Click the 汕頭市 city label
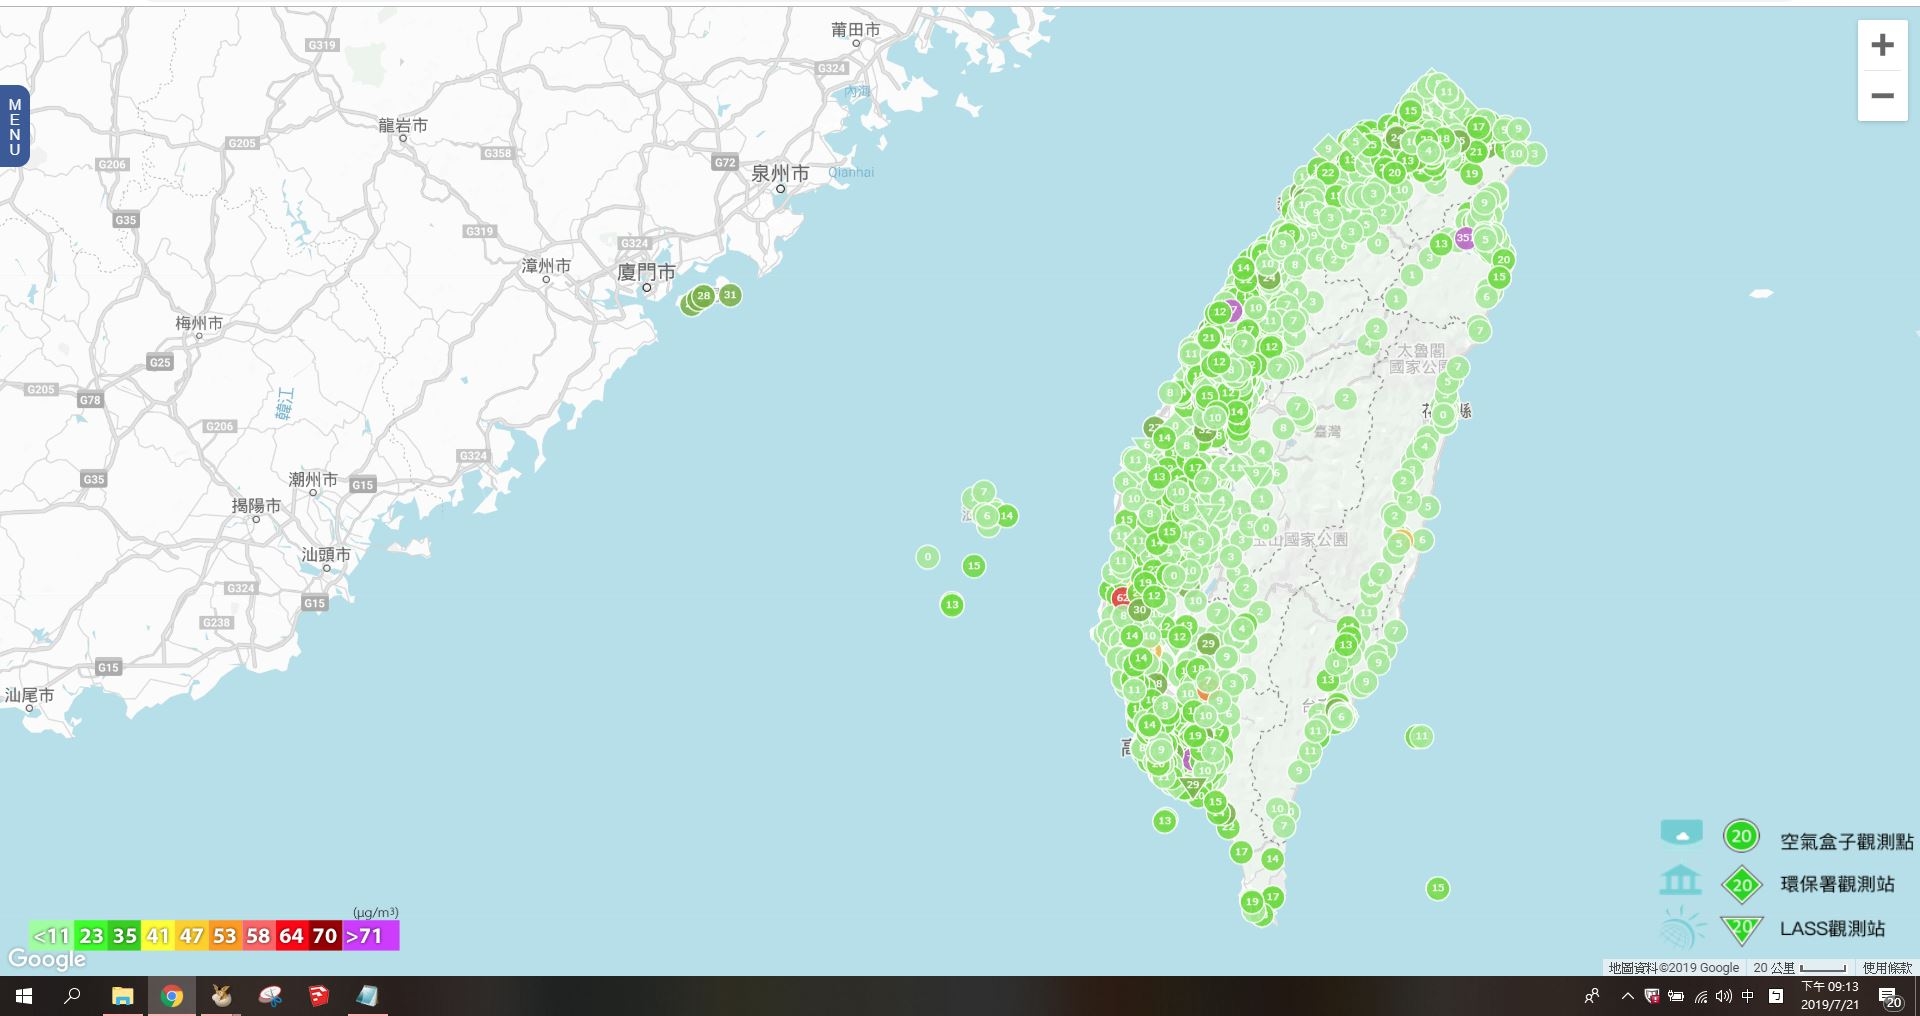 (326, 555)
